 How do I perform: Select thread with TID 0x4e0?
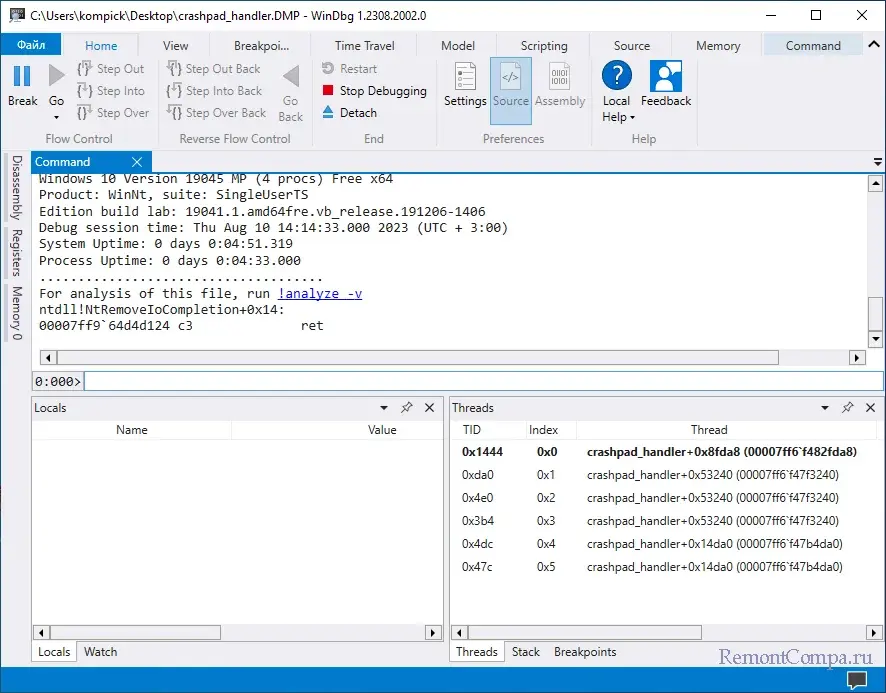pos(665,498)
